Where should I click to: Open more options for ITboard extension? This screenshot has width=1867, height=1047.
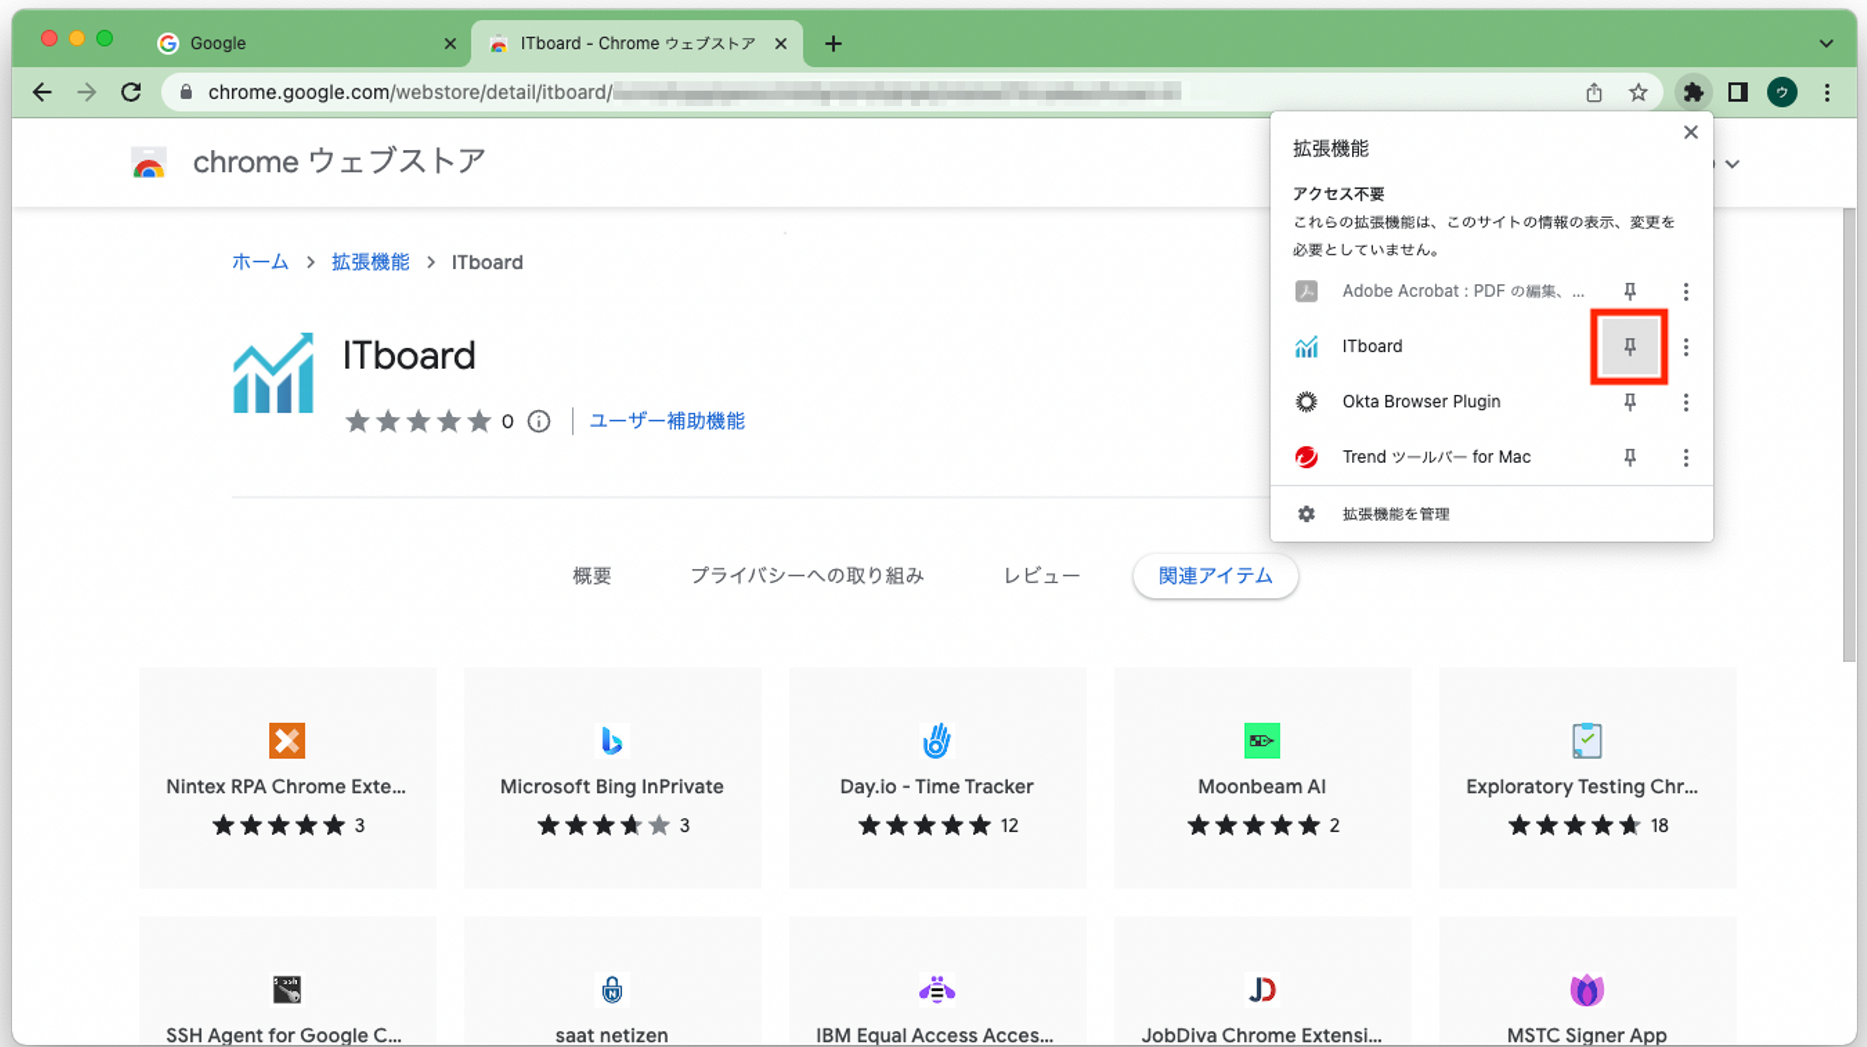1686,346
